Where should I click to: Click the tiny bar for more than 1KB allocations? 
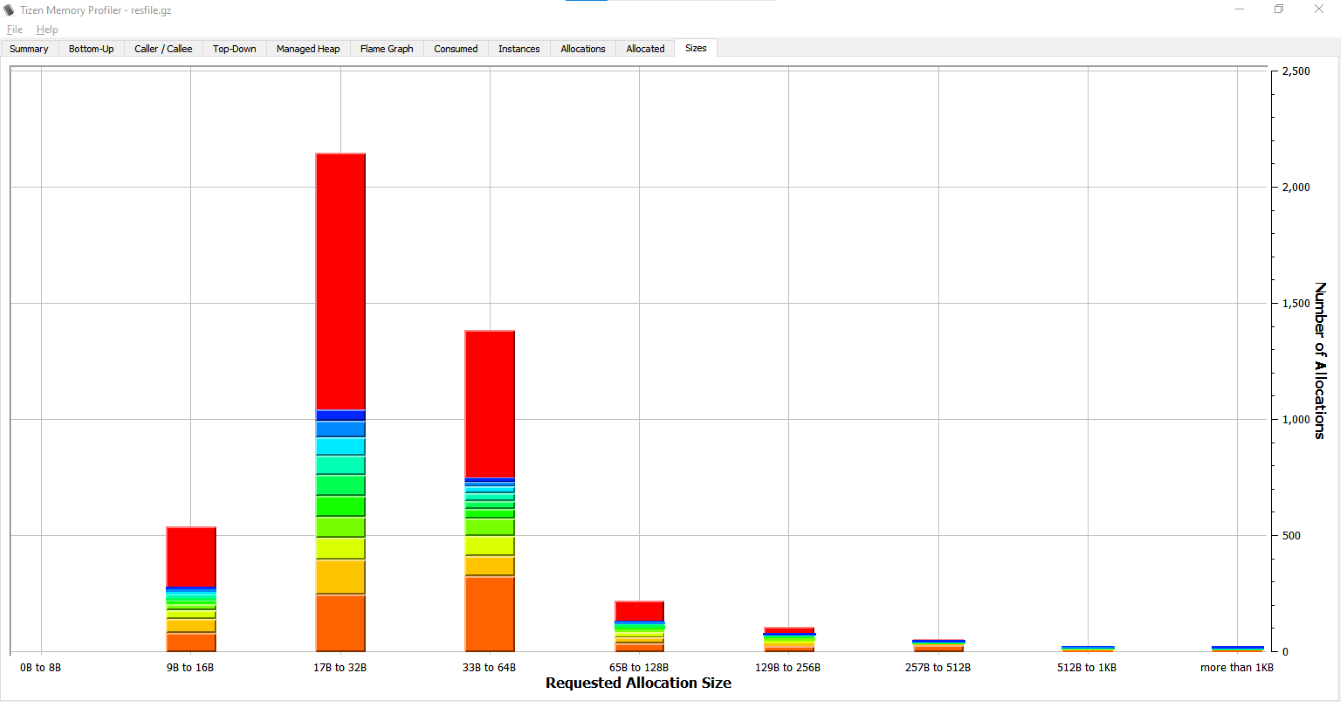tap(1237, 648)
